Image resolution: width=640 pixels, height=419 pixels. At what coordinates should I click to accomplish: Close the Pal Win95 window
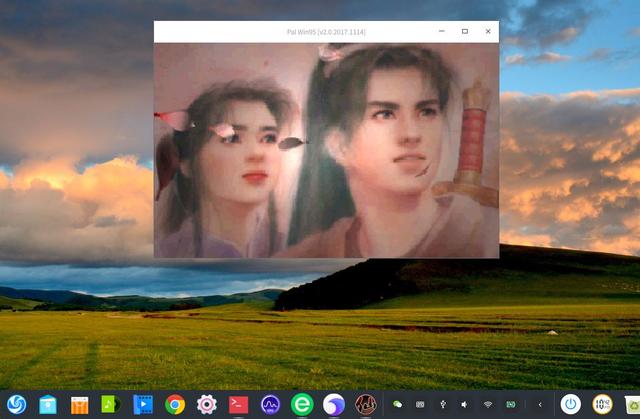pos(488,31)
